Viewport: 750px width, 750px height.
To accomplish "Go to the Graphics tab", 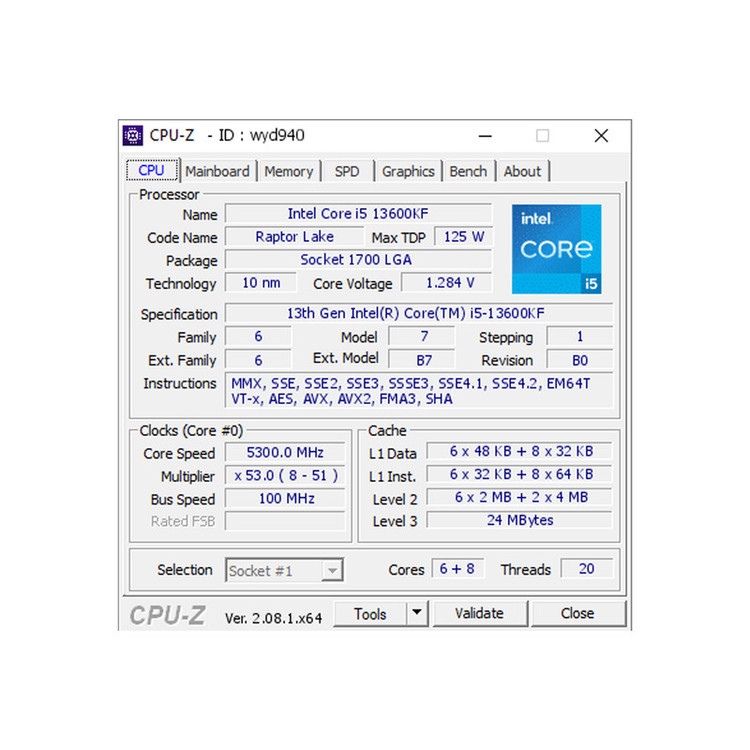I will 408,171.
